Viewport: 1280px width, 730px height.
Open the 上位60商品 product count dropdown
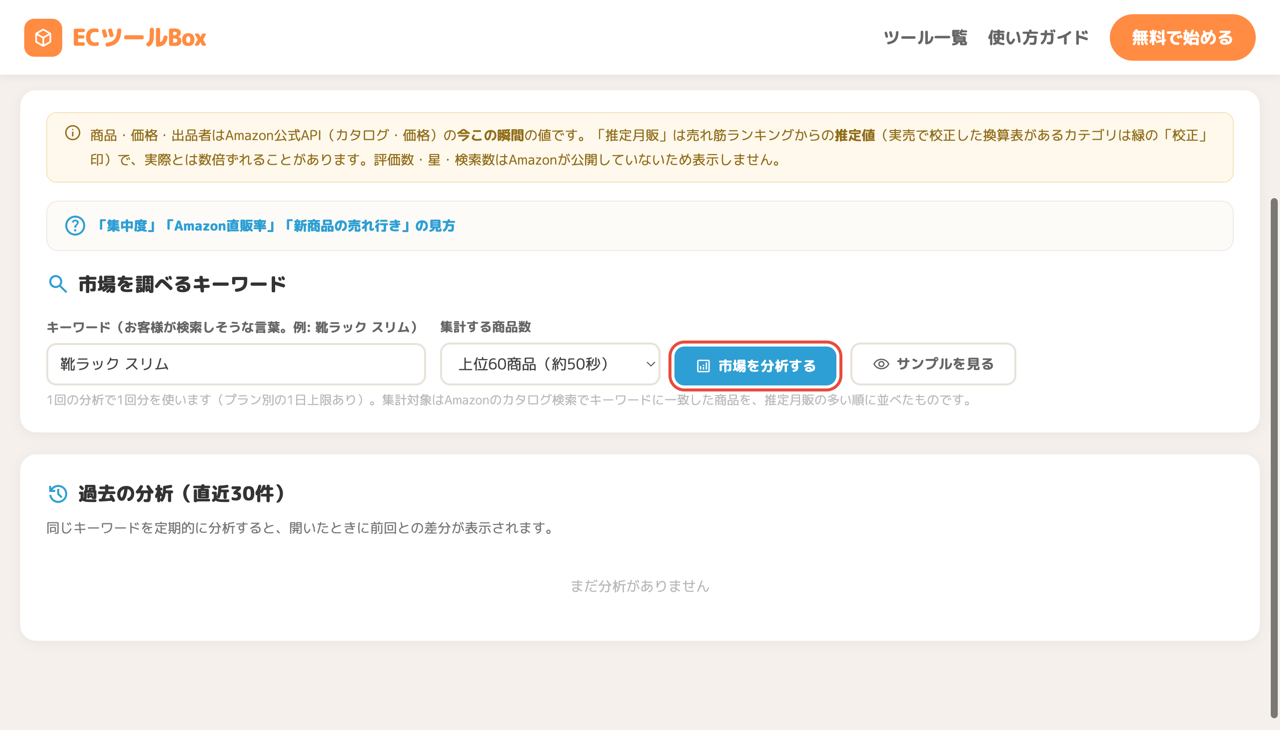point(550,364)
